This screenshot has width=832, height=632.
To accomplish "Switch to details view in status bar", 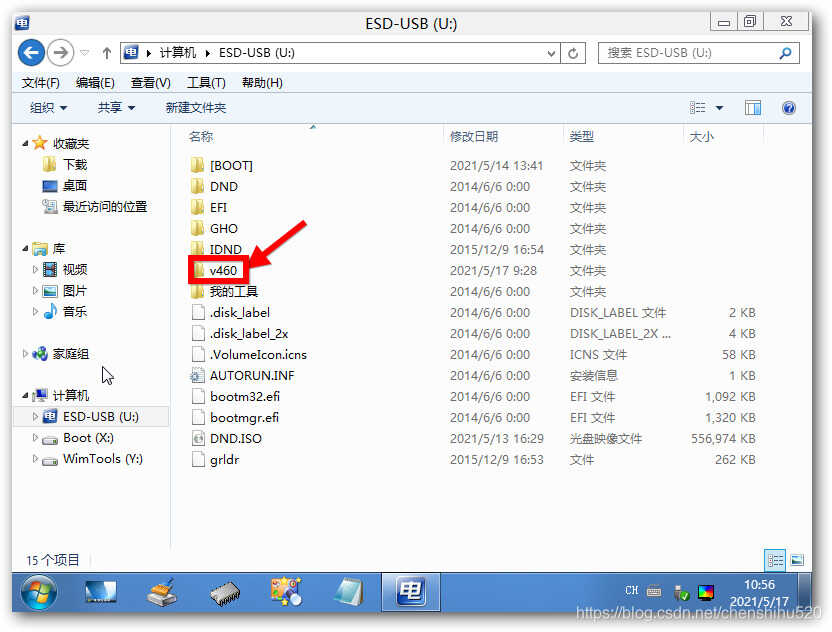I will (x=775, y=560).
